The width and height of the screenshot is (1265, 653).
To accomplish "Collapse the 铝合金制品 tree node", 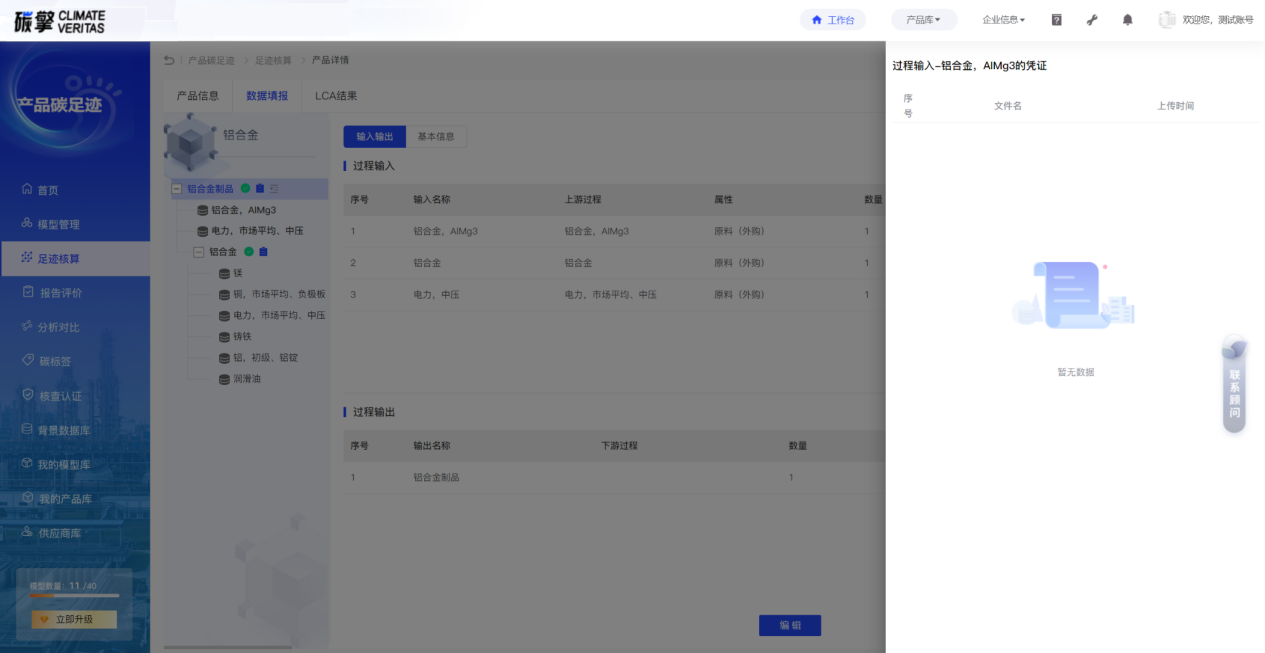I will [177, 188].
